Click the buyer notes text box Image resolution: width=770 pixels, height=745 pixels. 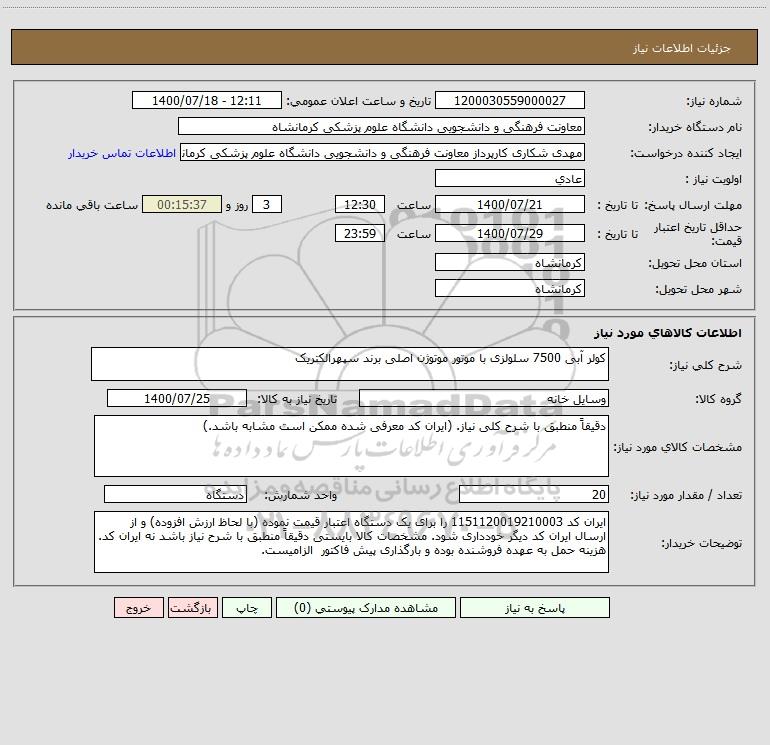[x=351, y=542]
